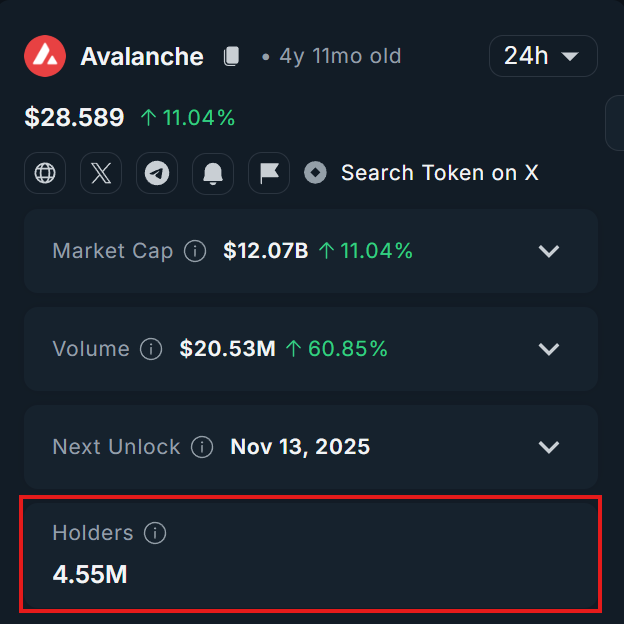The height and width of the screenshot is (624, 624).
Task: Click the Avalanche red logo icon
Action: (45, 56)
